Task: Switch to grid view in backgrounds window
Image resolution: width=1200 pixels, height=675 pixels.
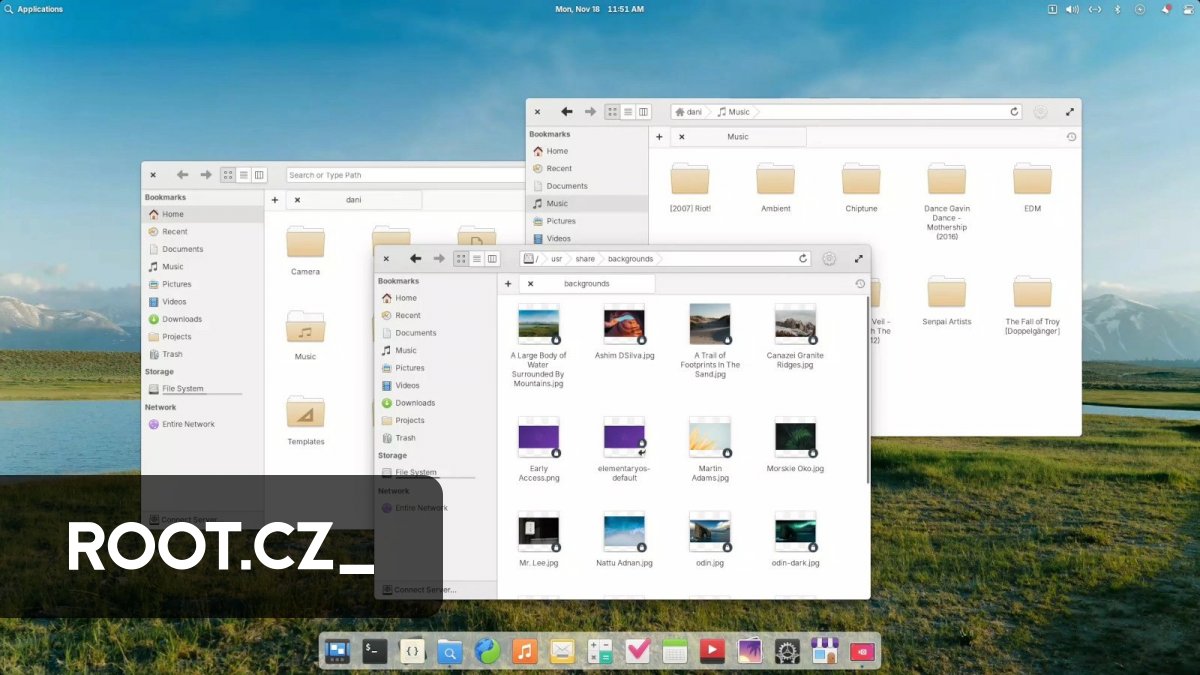Action: click(460, 258)
